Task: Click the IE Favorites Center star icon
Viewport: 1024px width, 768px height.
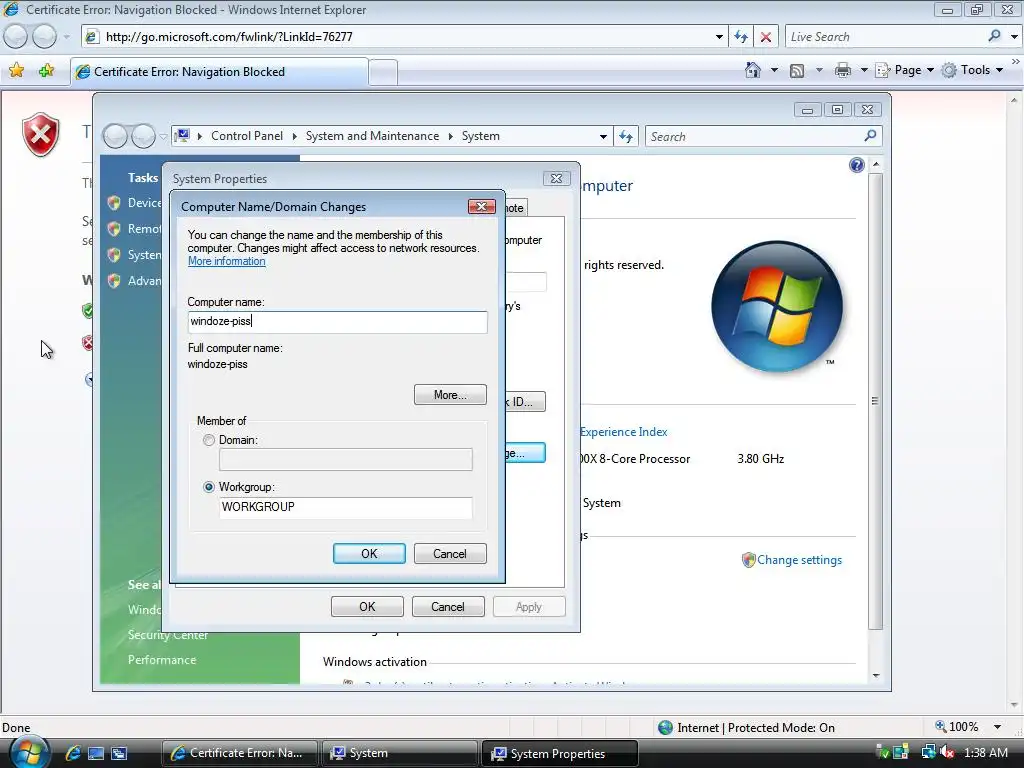Action: coord(17,71)
